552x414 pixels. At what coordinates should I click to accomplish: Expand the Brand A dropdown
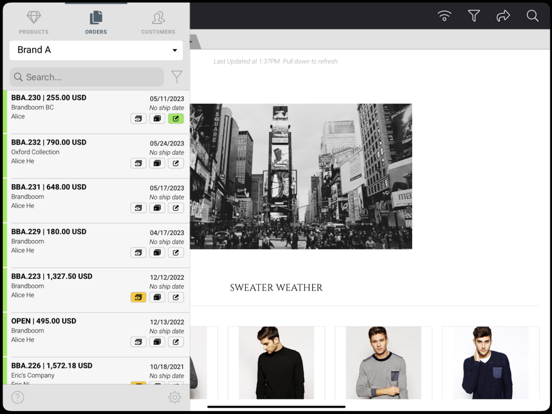point(96,50)
